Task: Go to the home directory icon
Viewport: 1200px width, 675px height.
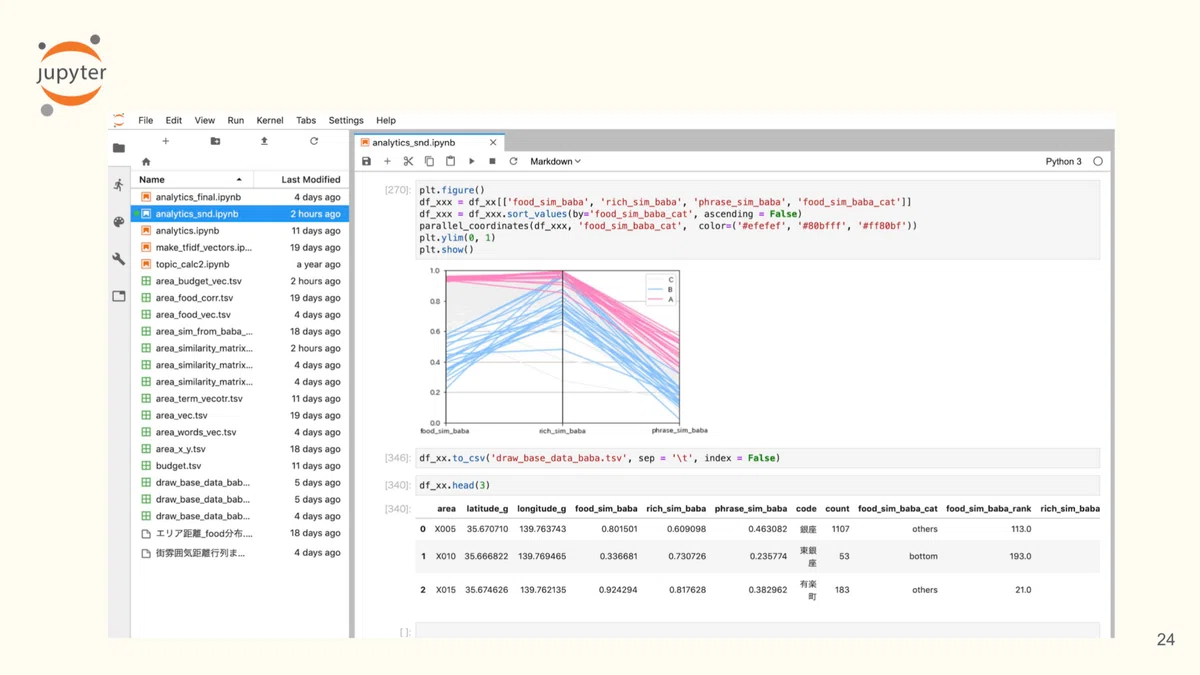Action: [x=146, y=161]
